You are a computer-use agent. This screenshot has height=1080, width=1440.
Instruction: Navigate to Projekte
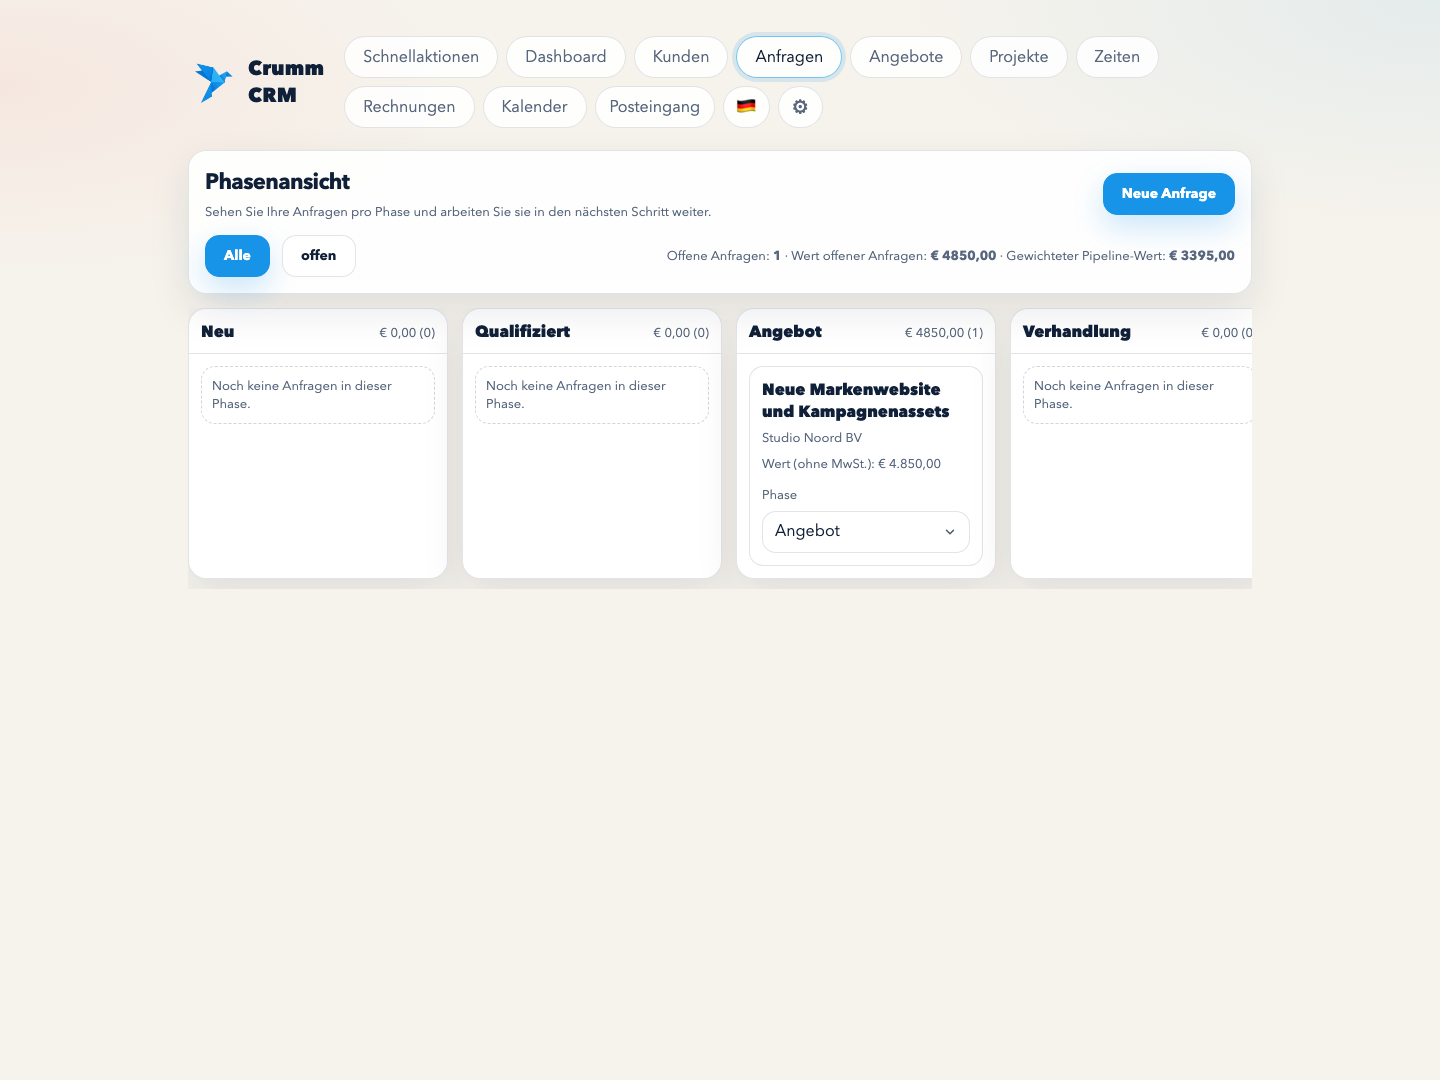[1018, 57]
